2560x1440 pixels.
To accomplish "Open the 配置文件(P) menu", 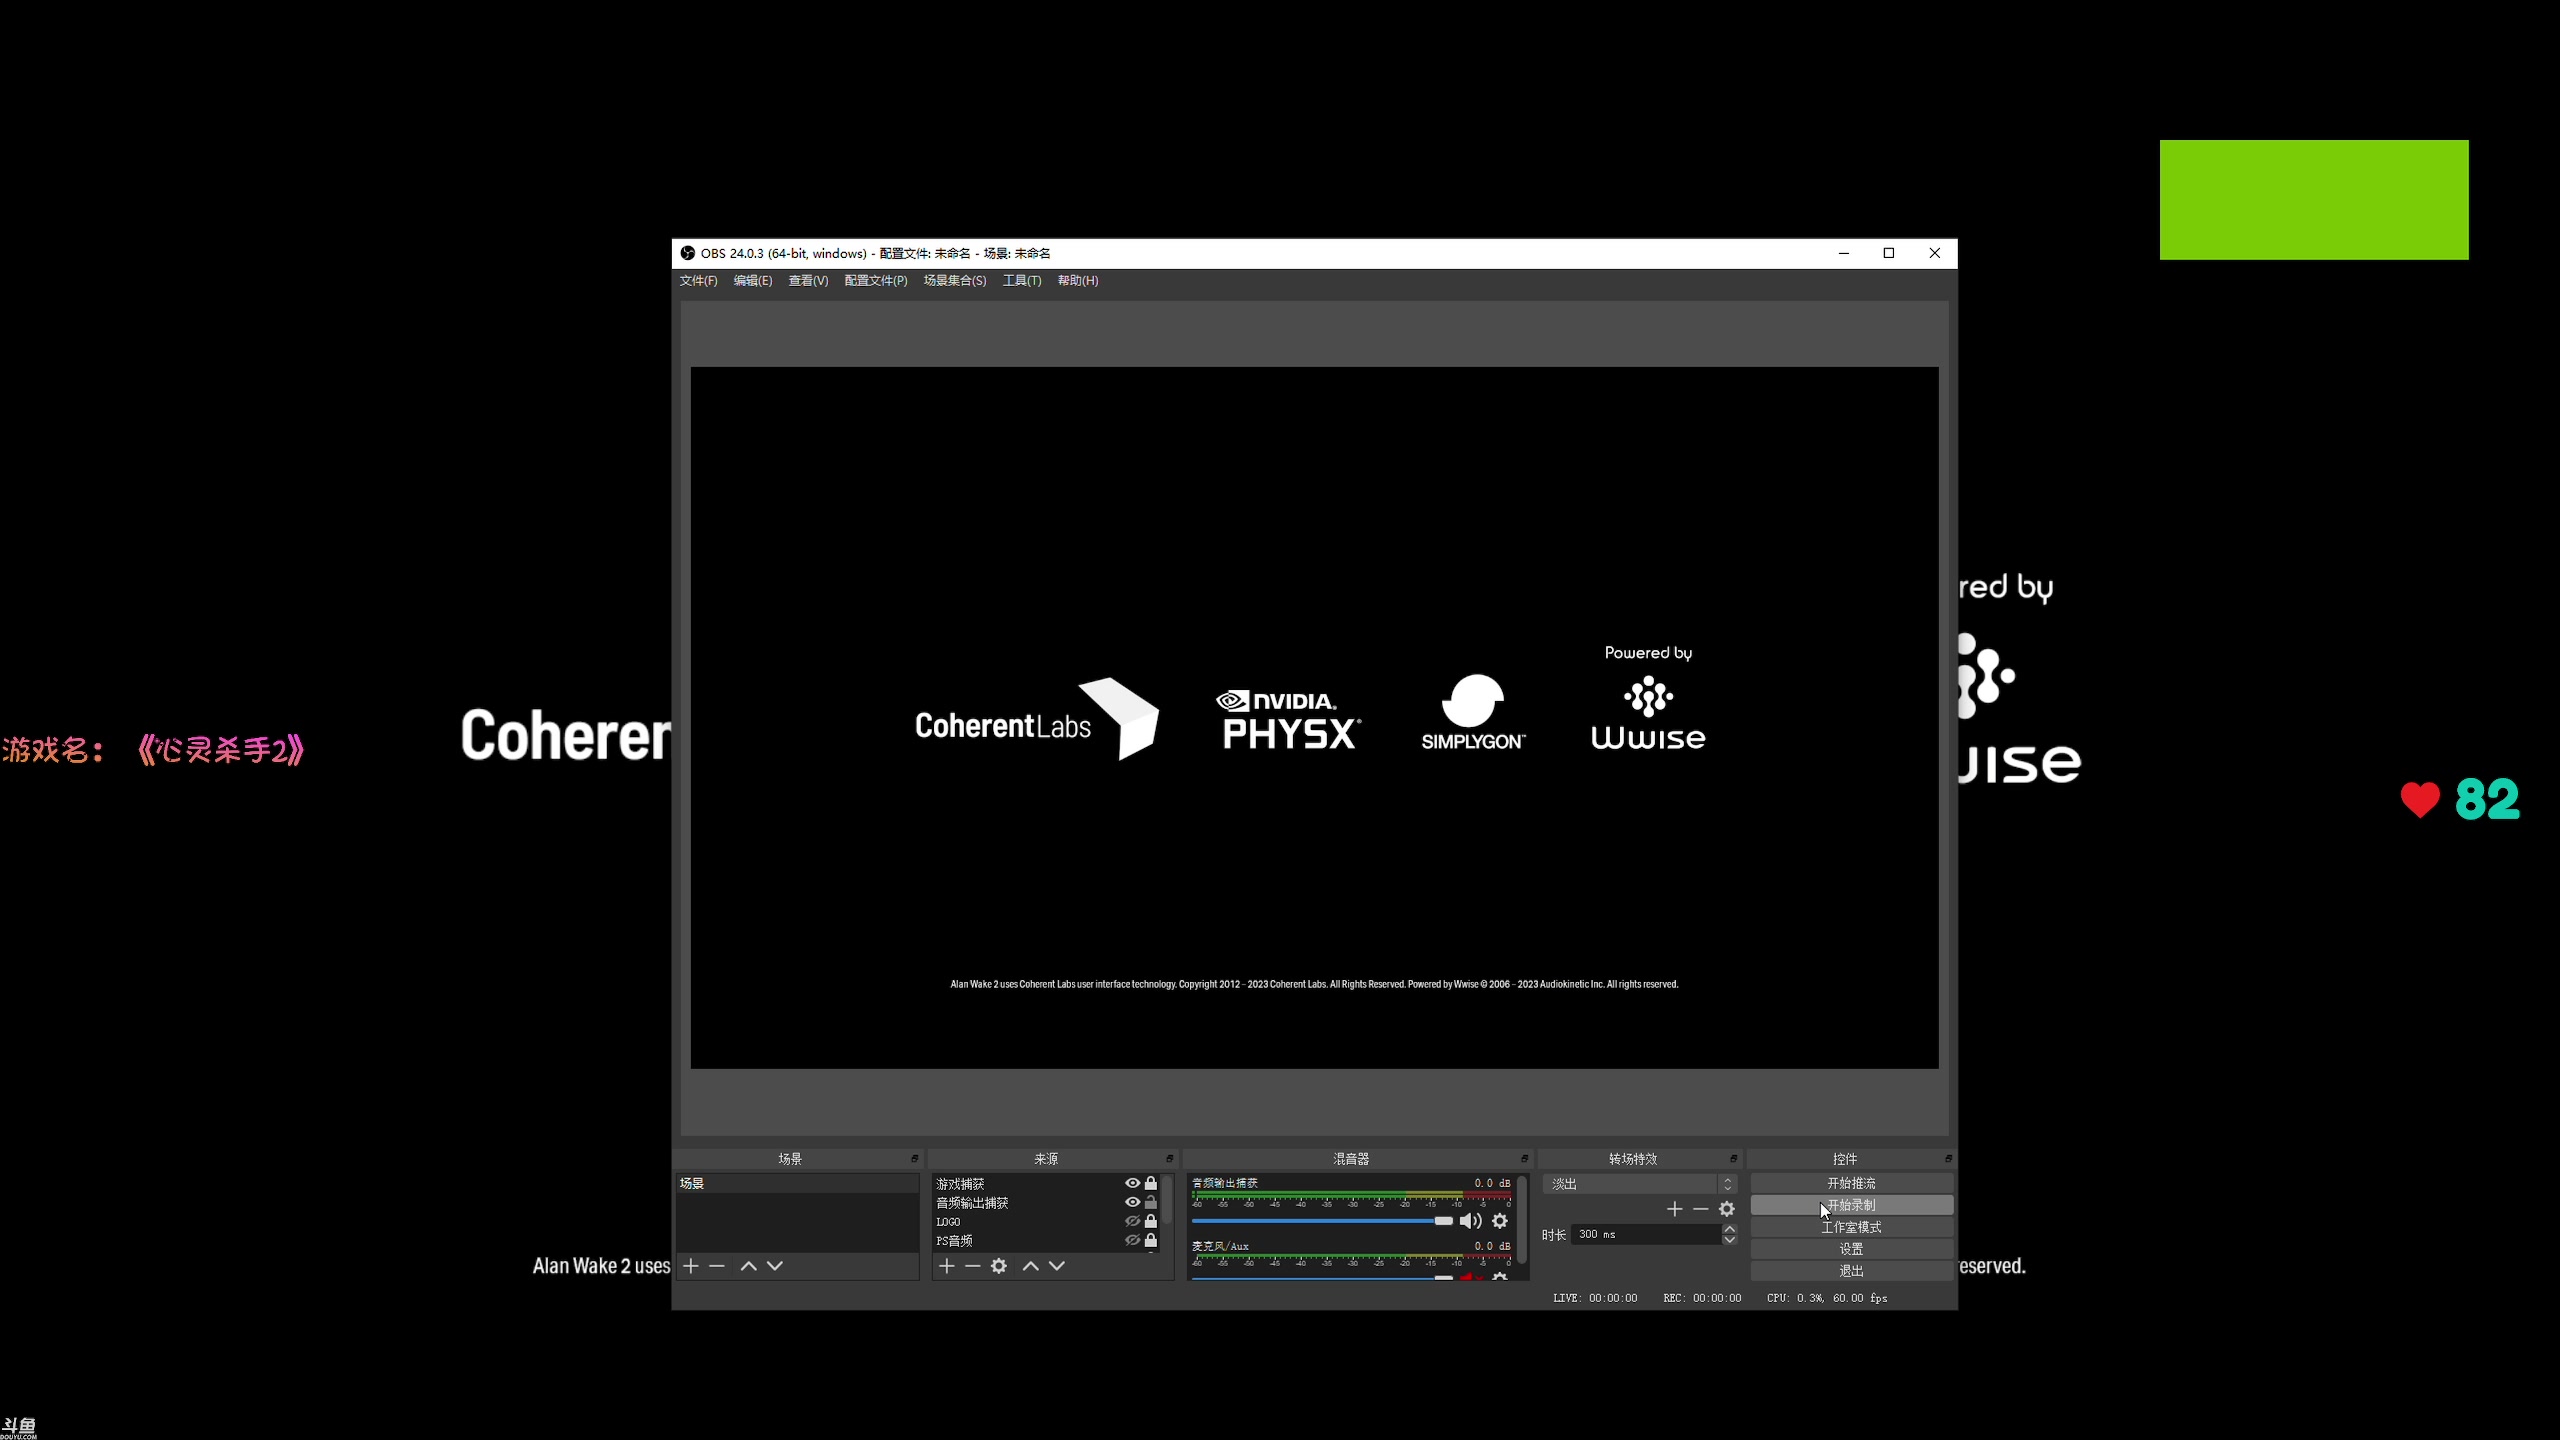I will coord(876,281).
